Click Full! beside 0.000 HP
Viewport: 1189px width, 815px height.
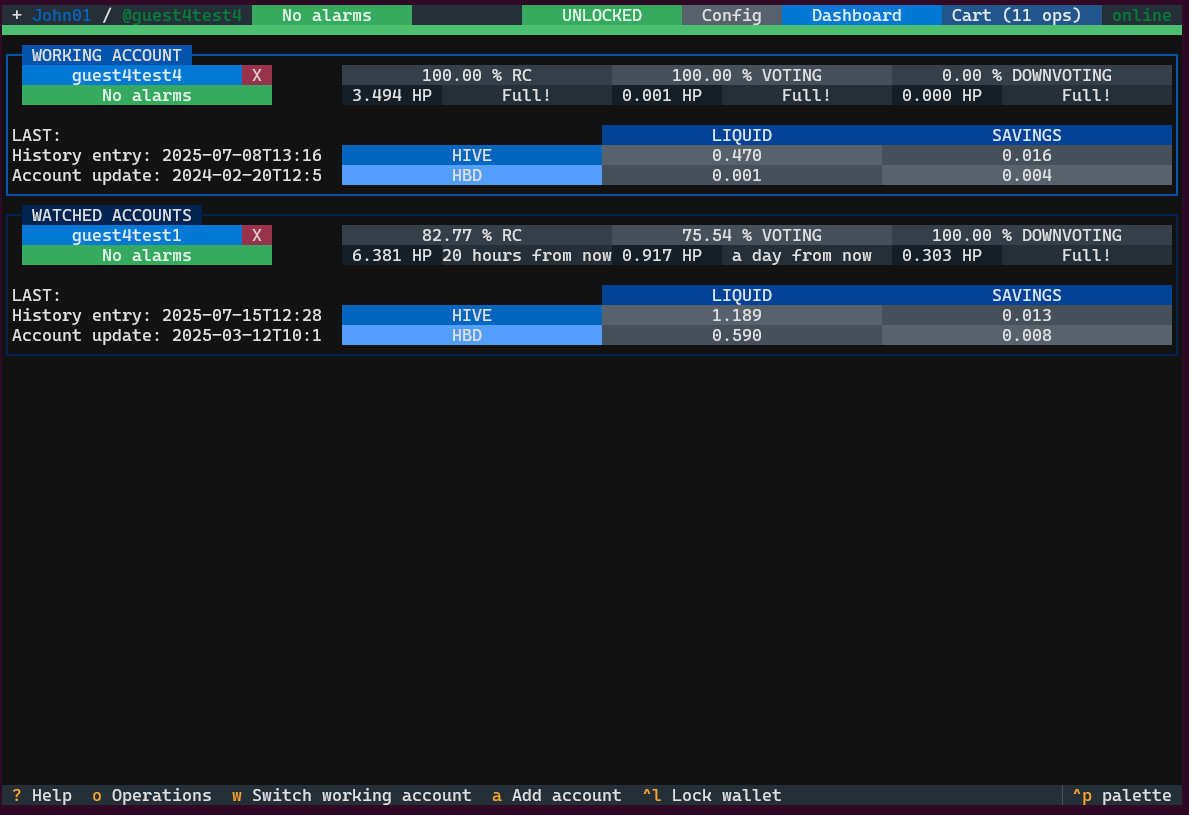[x=1087, y=96]
